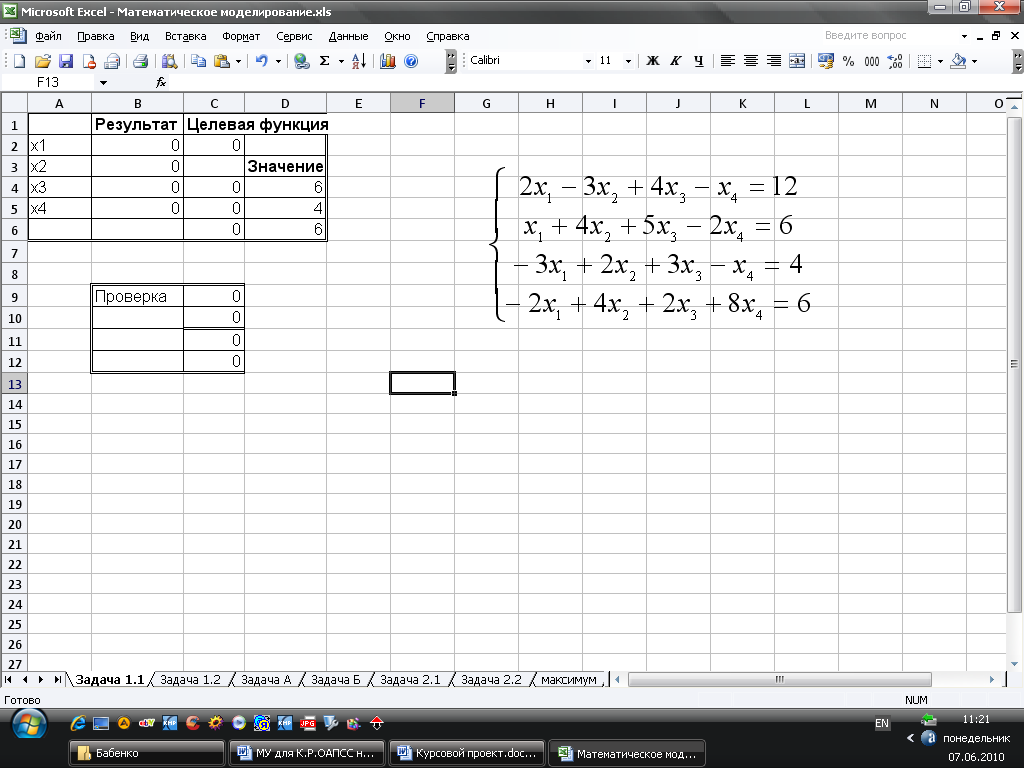
Task: Save the workbook with the floppy disk icon
Action: point(65,61)
